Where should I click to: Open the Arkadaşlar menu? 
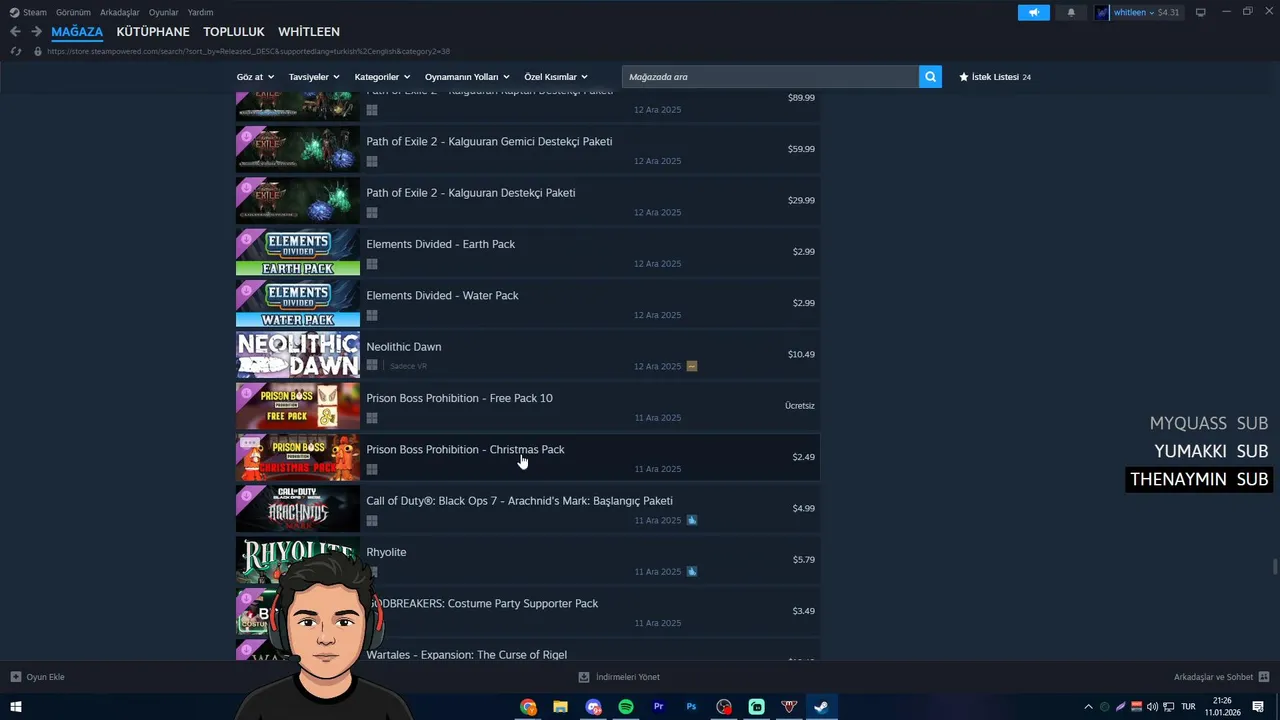click(x=120, y=12)
